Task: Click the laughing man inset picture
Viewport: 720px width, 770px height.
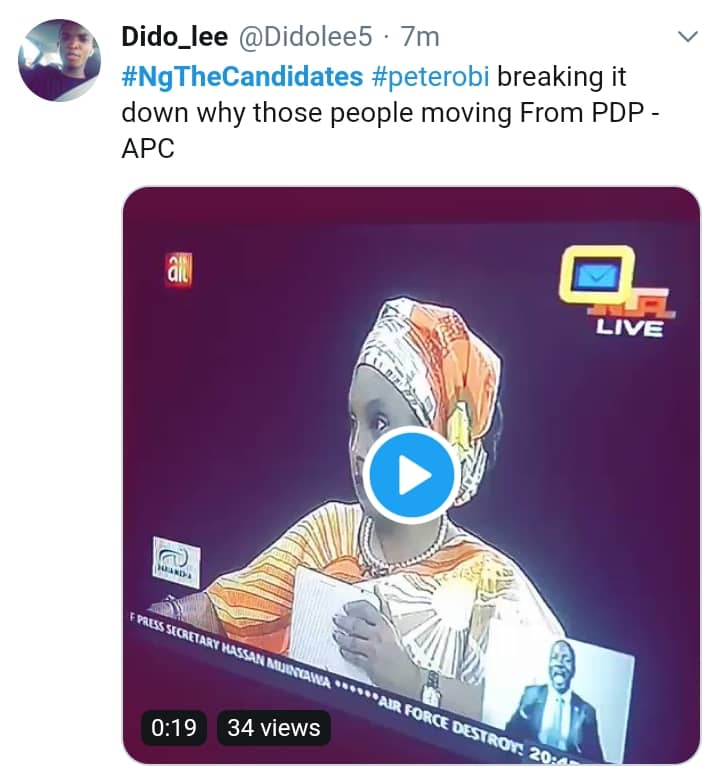Action: (567, 693)
